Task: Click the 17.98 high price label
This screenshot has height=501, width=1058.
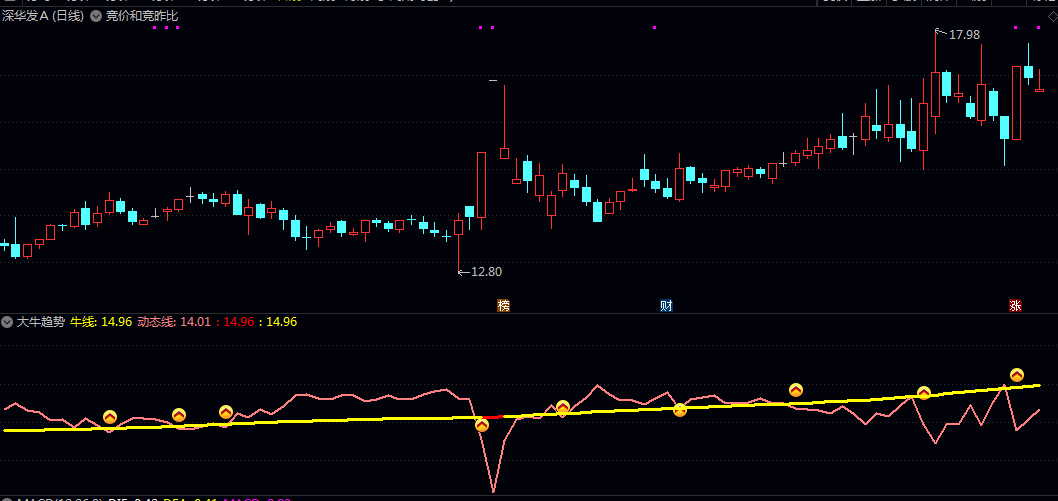Action: [964, 34]
